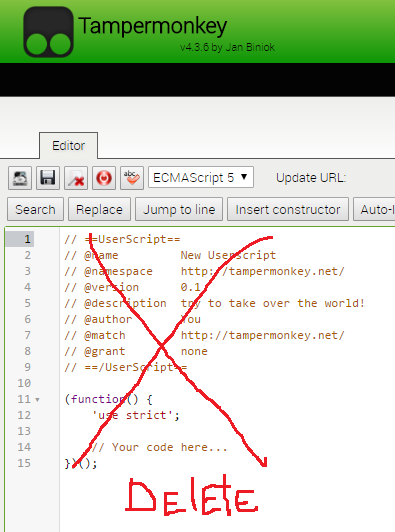Click the @match "http://tampermonkey.net/" value
This screenshot has width=395, height=532.
point(263,335)
